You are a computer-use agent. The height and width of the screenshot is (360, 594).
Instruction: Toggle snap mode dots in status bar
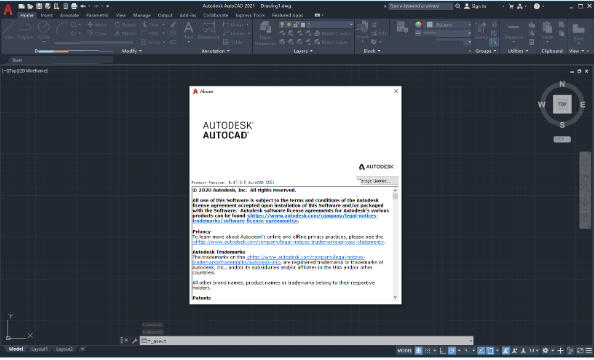point(427,351)
